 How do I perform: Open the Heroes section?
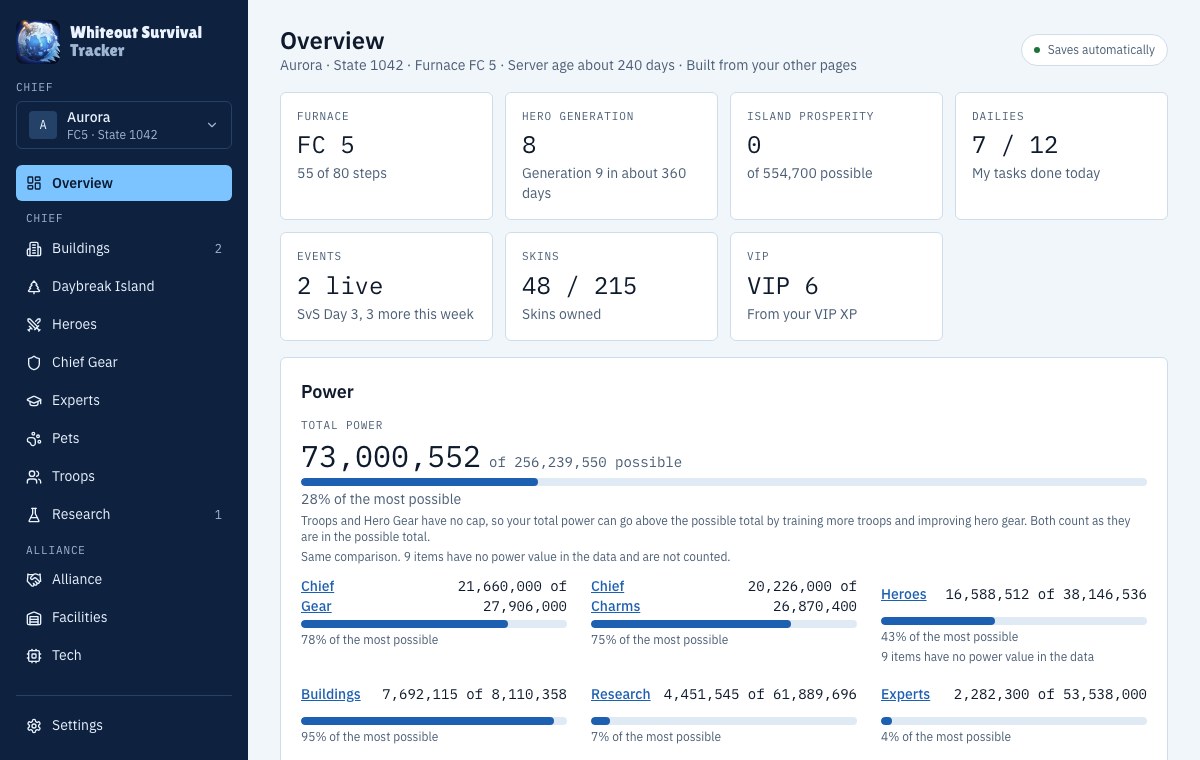(124, 324)
